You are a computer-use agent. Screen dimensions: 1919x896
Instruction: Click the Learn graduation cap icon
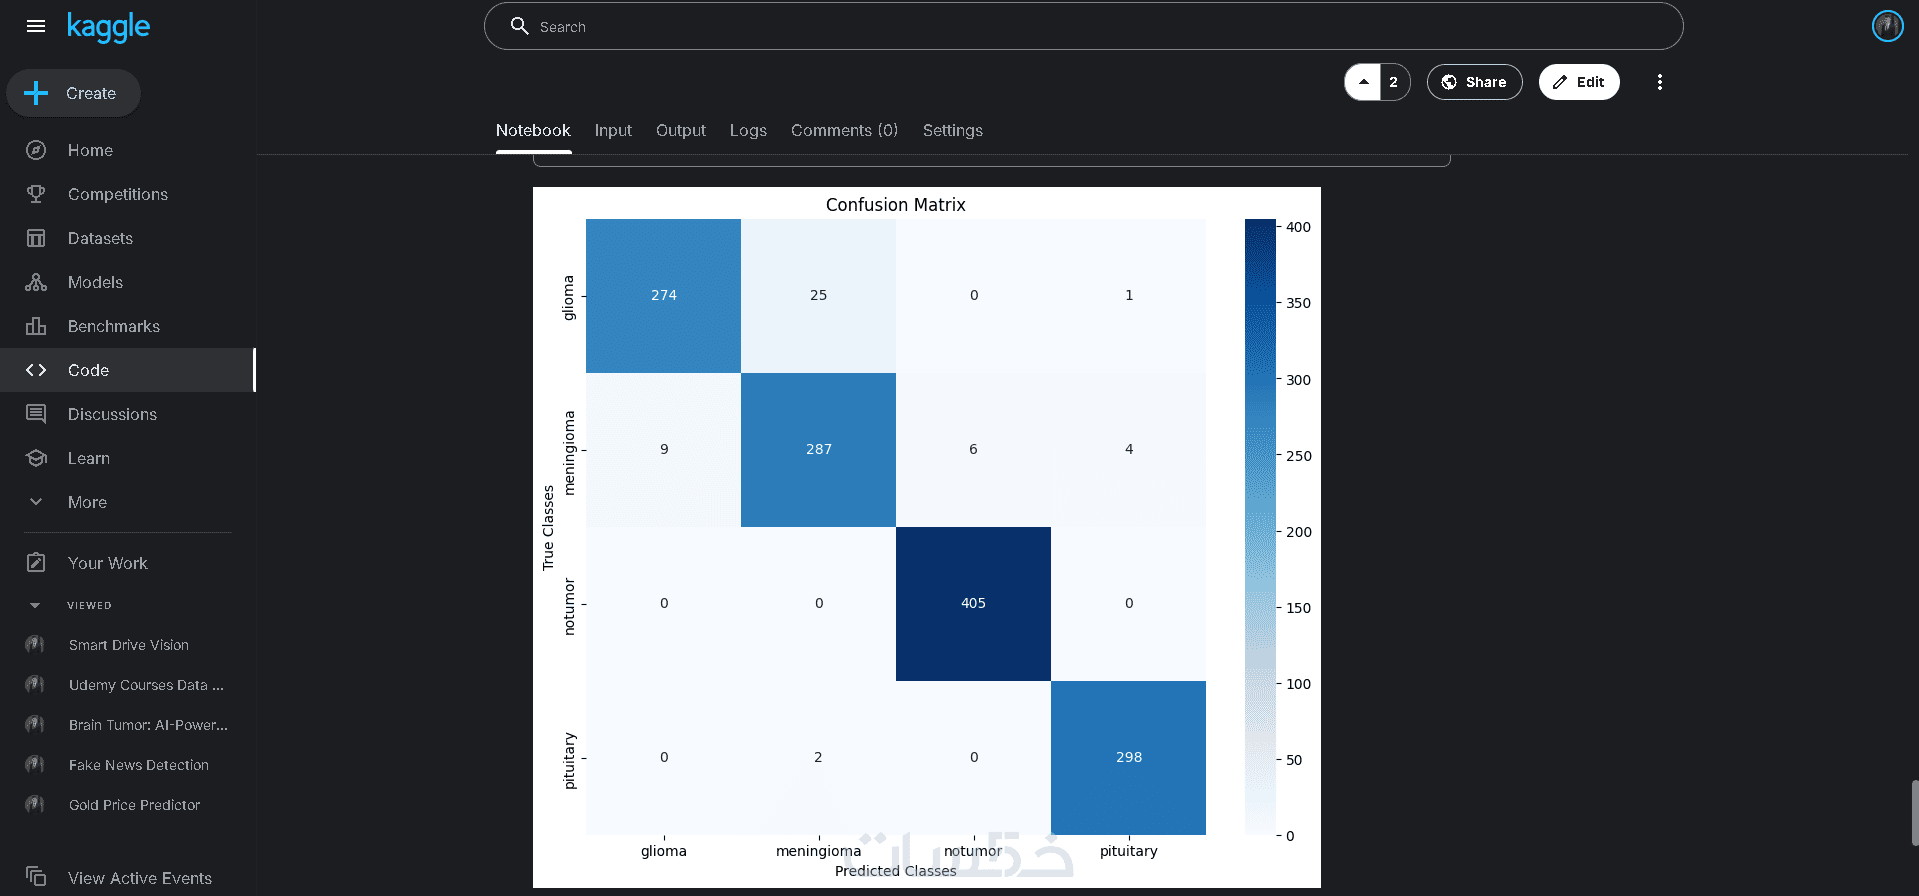coord(36,458)
